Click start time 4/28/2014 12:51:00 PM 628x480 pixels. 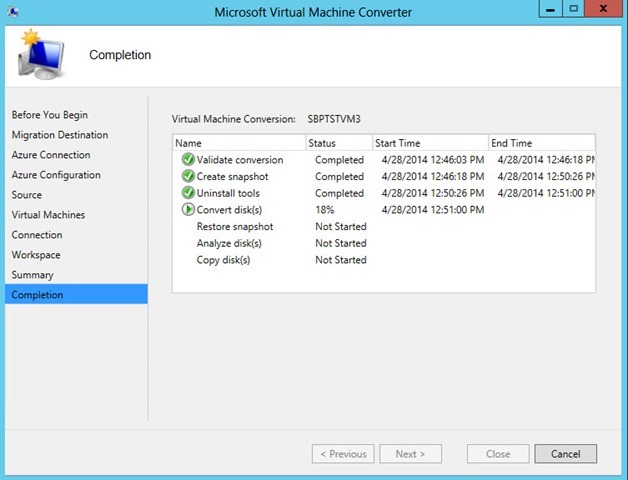pos(433,210)
